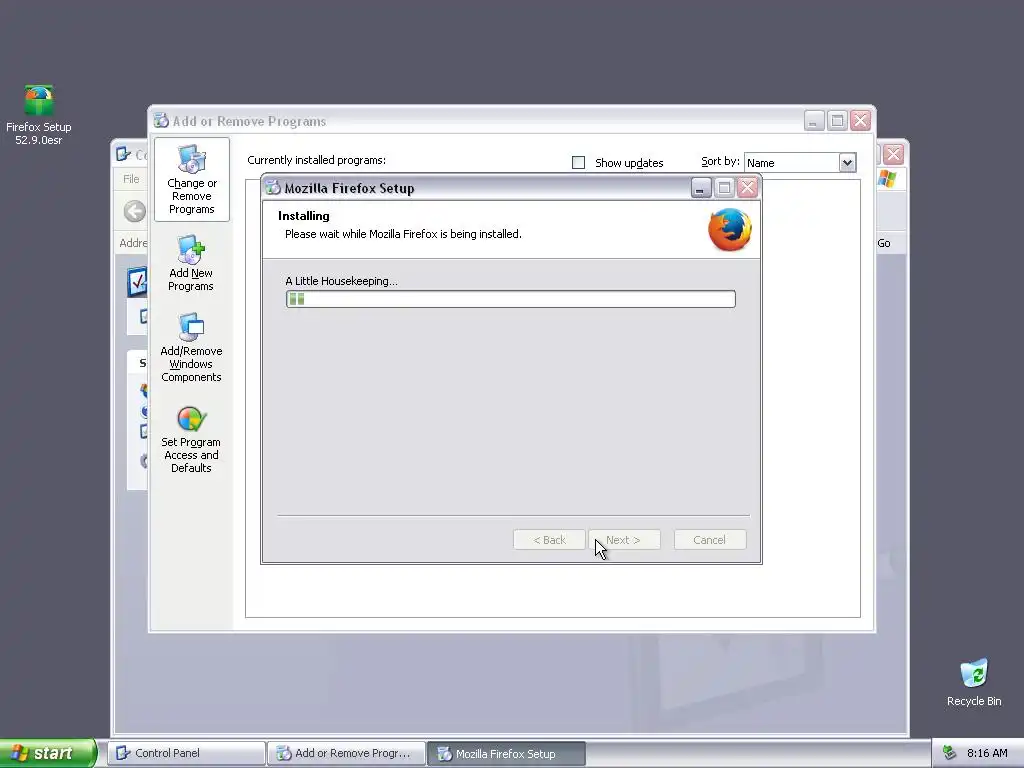1024x768 pixels.
Task: Open Set Program Access and Defaults
Action: click(x=191, y=440)
